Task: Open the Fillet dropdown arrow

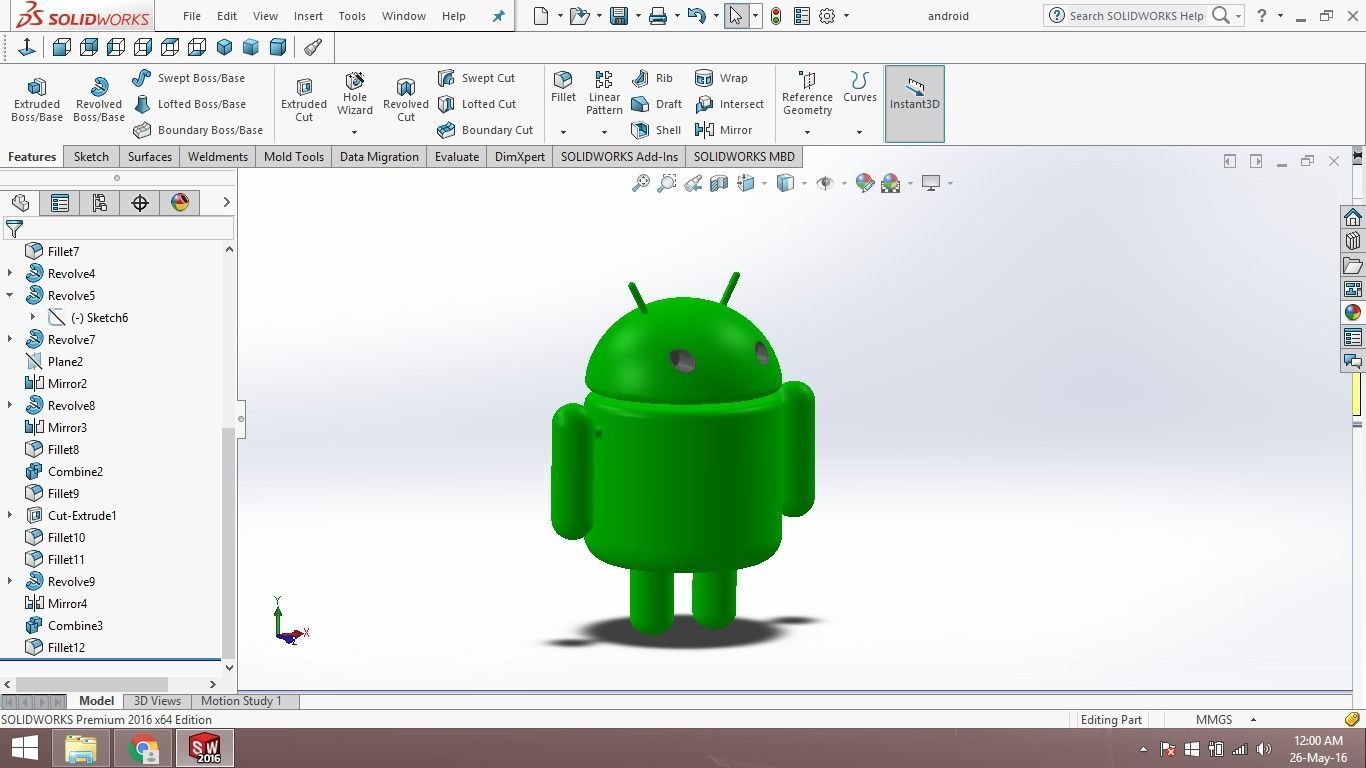Action: [563, 132]
